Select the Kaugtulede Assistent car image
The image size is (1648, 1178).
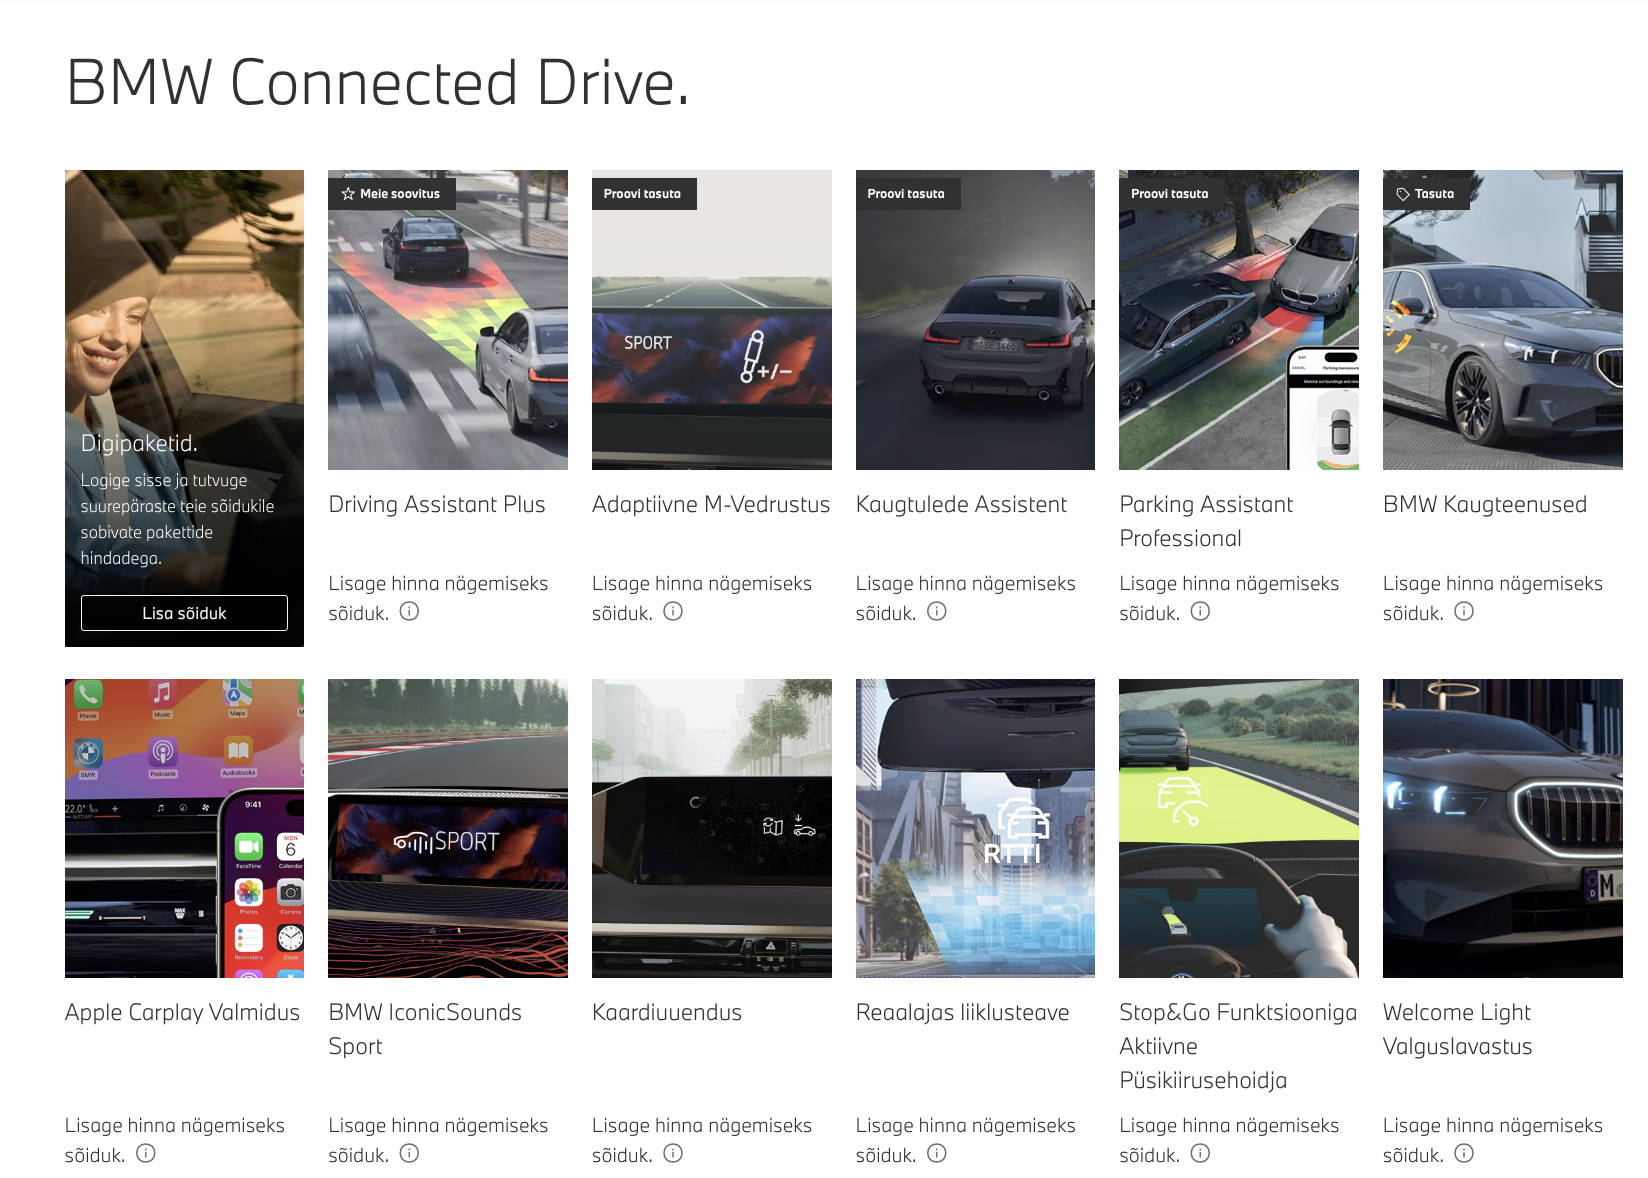[x=975, y=320]
